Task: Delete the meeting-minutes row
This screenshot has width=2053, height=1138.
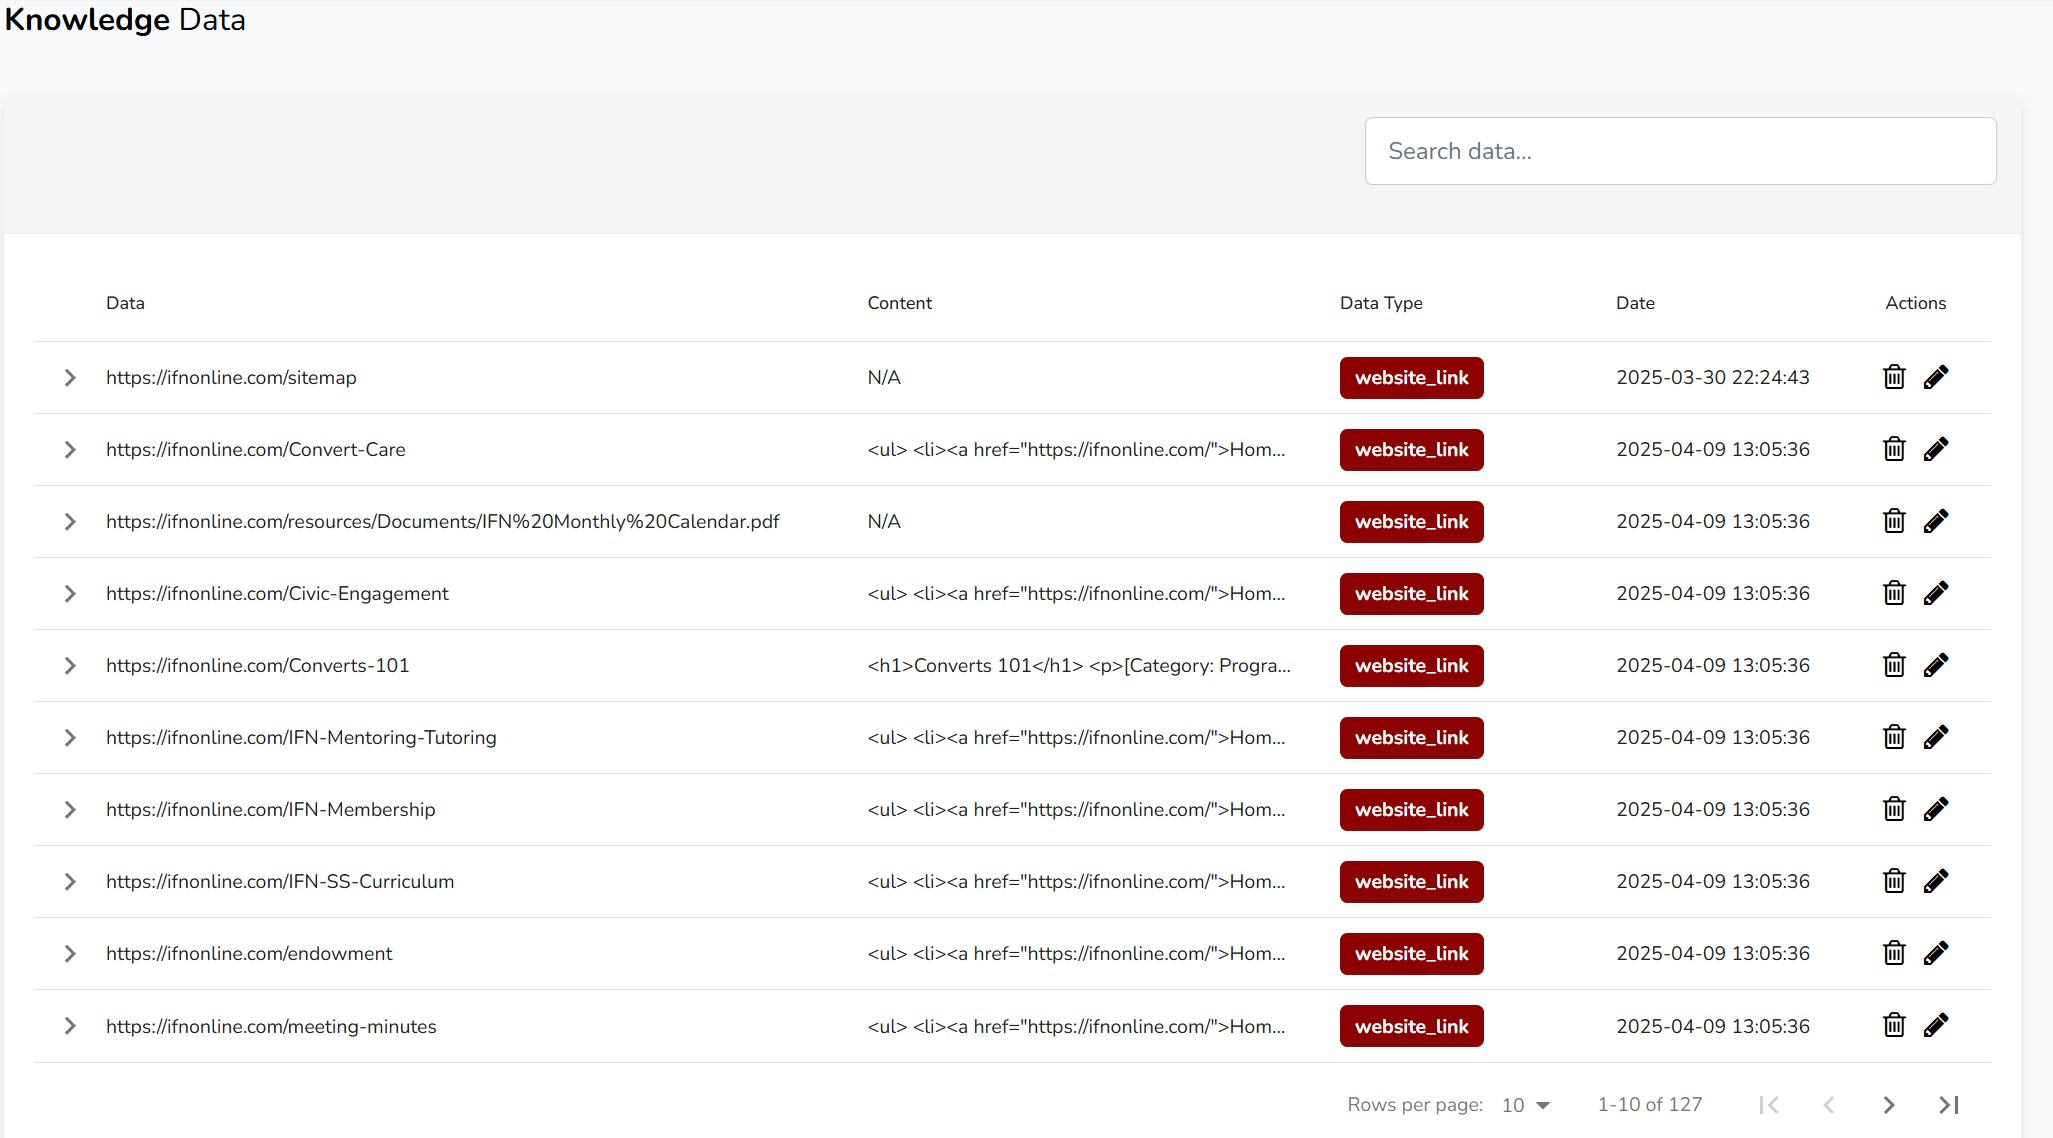Action: point(1894,1025)
